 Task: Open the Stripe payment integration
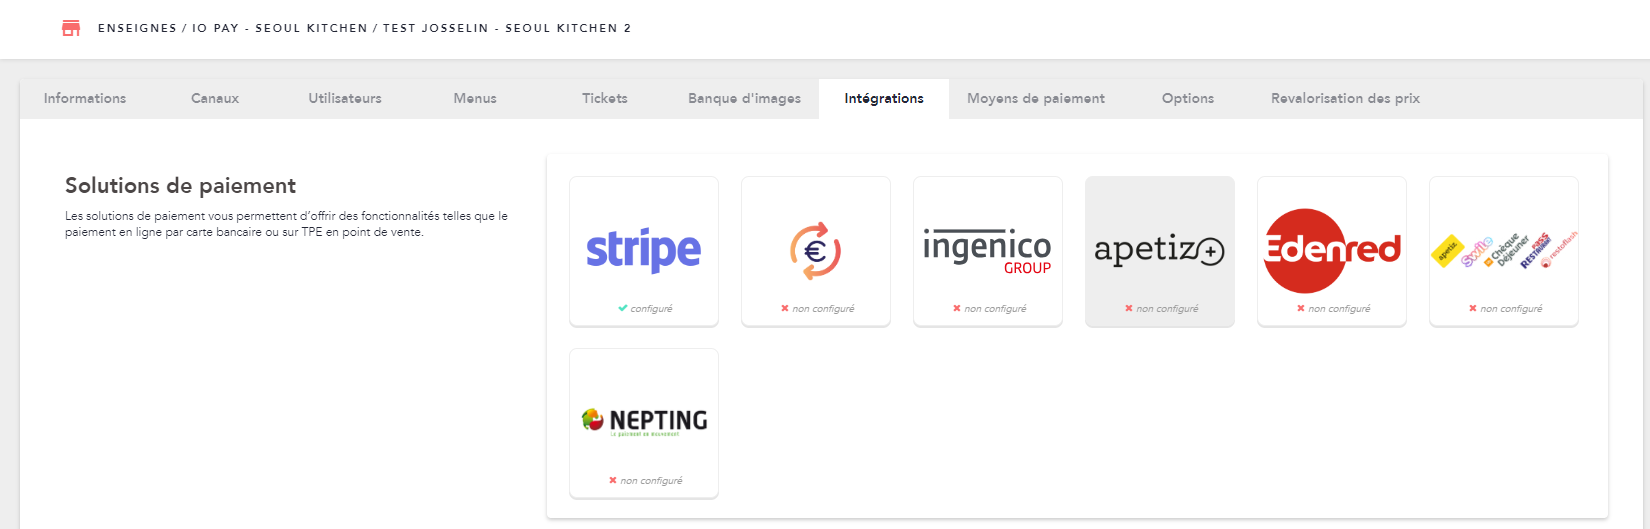644,251
